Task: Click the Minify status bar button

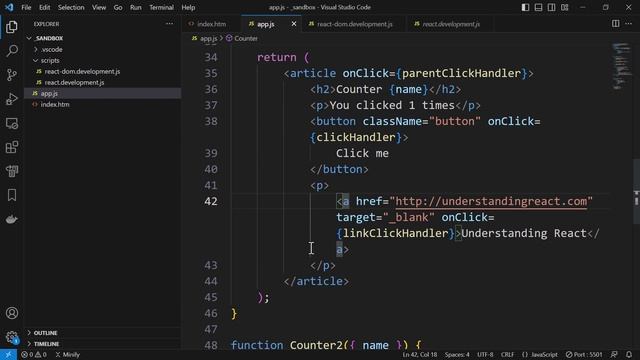Action: click(67, 355)
